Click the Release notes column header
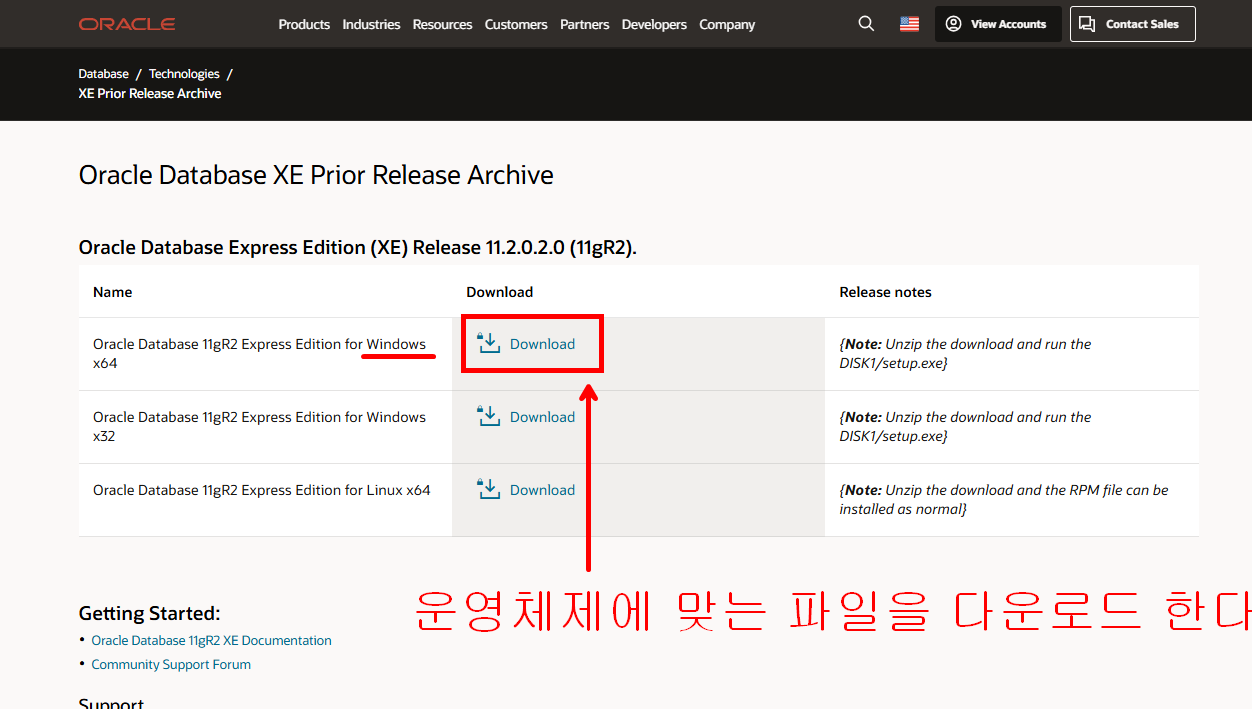Image resolution: width=1252 pixels, height=709 pixels. click(x=885, y=292)
